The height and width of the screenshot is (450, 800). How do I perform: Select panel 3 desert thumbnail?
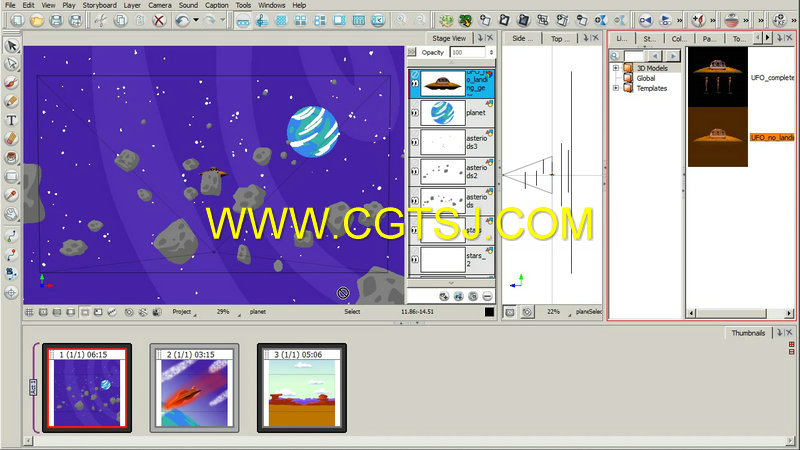click(x=302, y=388)
